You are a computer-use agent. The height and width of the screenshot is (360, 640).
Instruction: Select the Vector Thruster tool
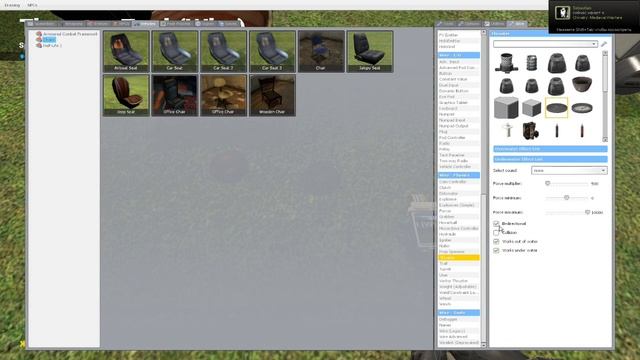click(458, 281)
